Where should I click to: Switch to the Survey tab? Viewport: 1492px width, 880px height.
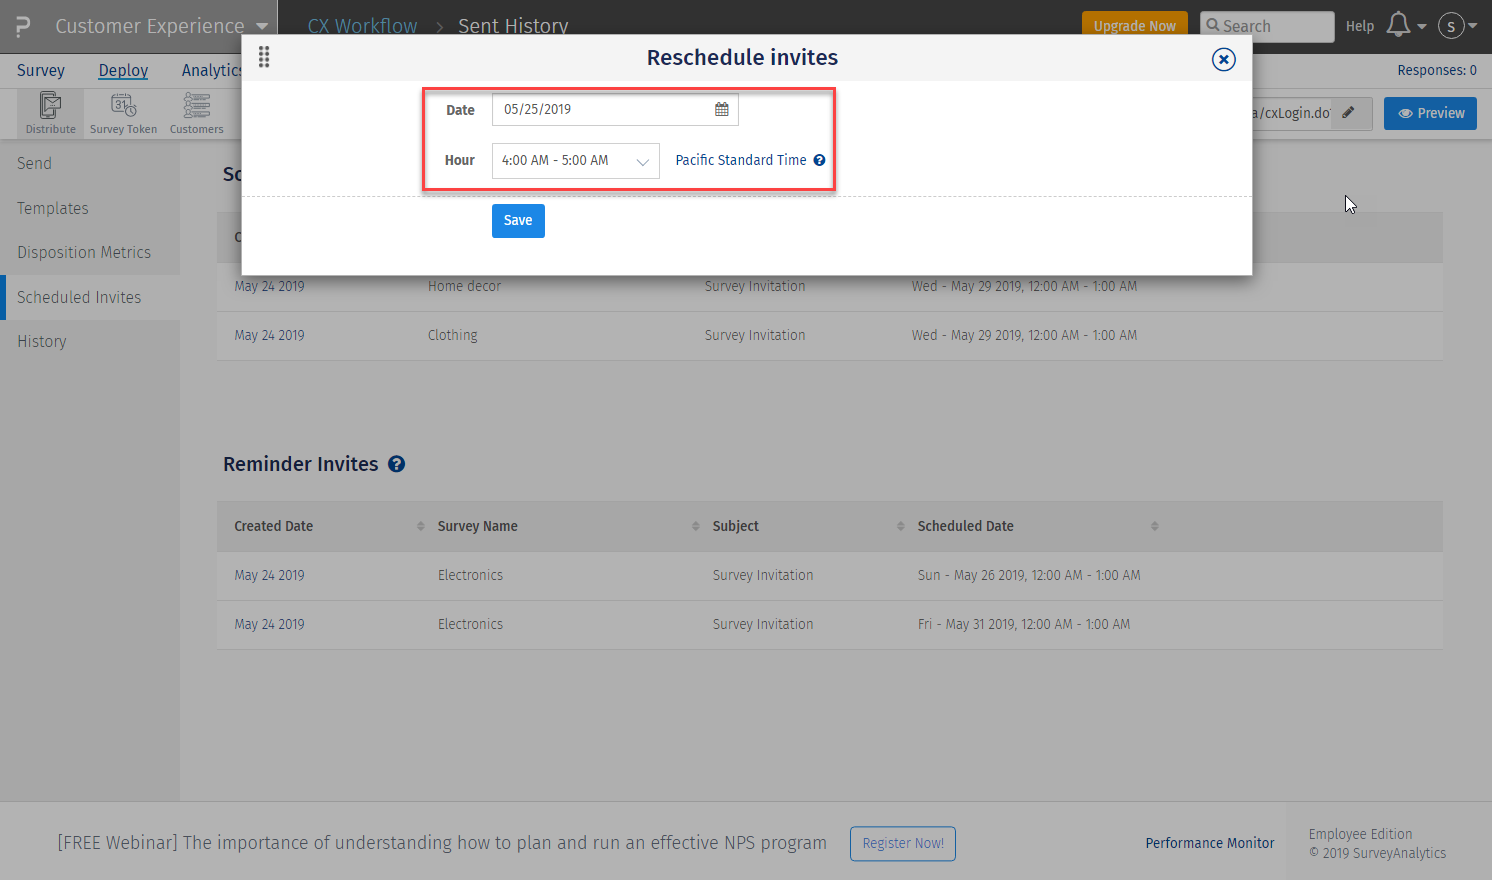pyautogui.click(x=41, y=70)
